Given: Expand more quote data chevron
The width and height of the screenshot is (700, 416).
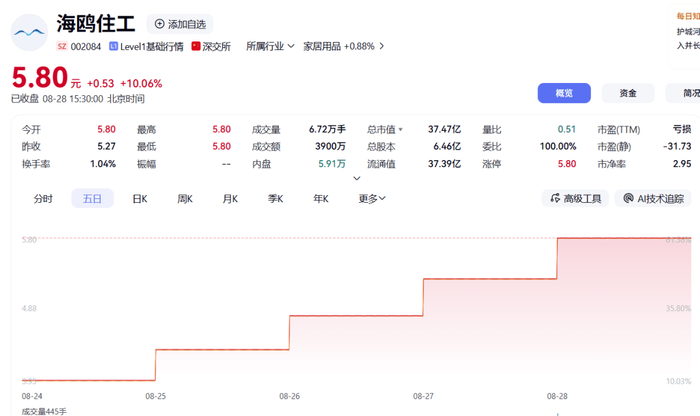Looking at the screenshot, I should [357, 179].
